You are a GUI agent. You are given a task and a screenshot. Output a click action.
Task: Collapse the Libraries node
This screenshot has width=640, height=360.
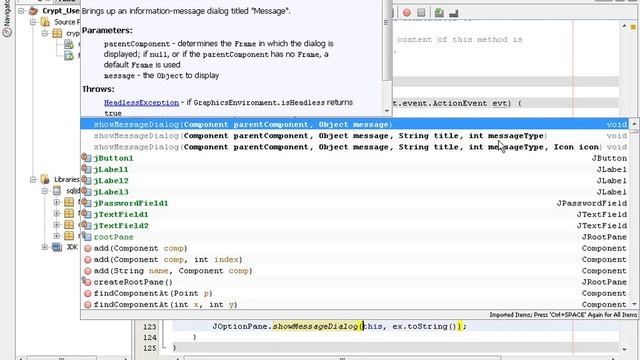coord(33,180)
